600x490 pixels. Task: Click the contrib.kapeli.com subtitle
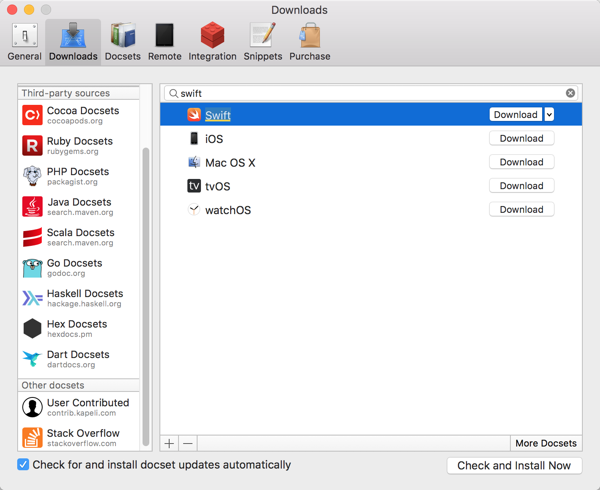point(82,413)
